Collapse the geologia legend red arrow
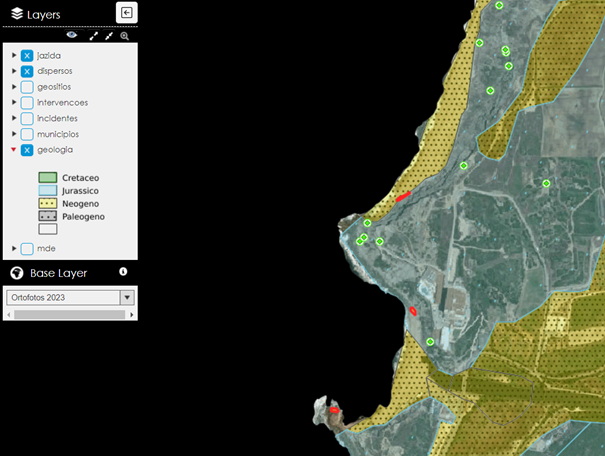Image resolution: width=605 pixels, height=456 pixels. (14, 149)
